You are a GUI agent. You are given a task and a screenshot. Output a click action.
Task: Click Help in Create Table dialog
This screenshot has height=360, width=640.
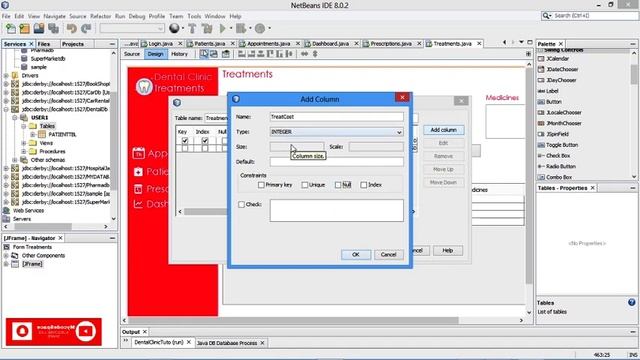coord(448,250)
